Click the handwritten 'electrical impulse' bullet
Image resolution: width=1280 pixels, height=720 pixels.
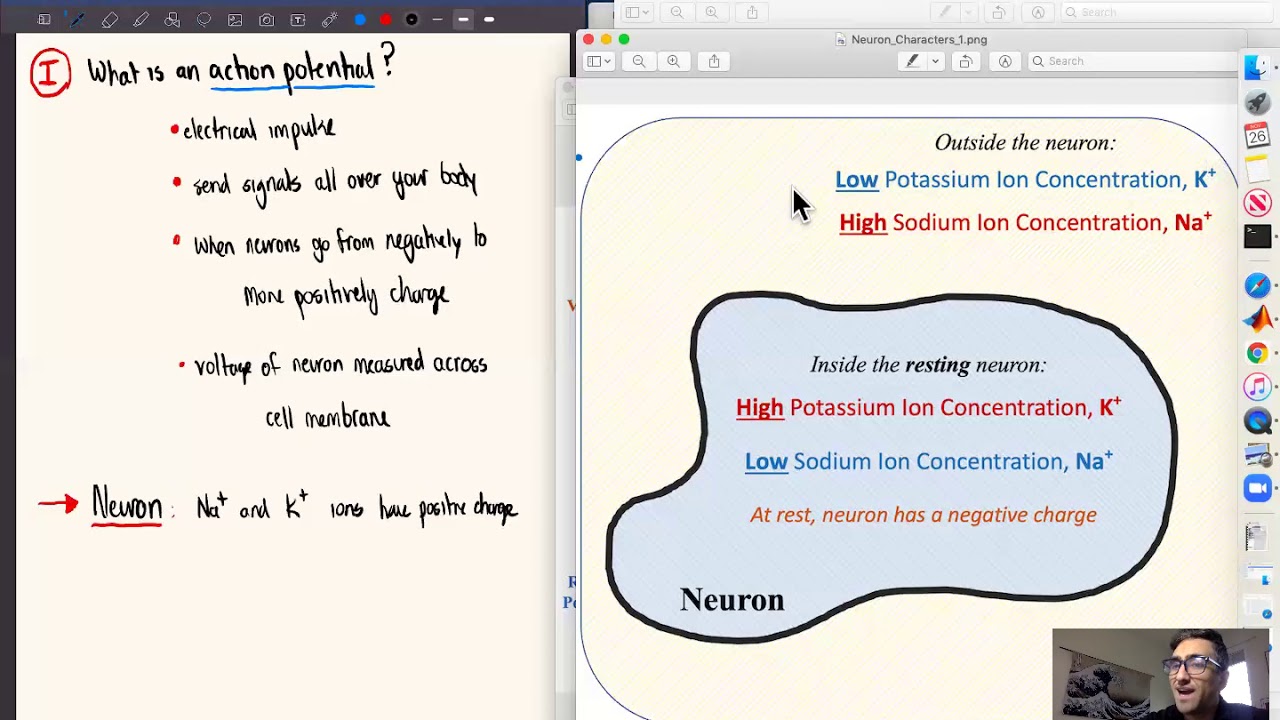259,131
